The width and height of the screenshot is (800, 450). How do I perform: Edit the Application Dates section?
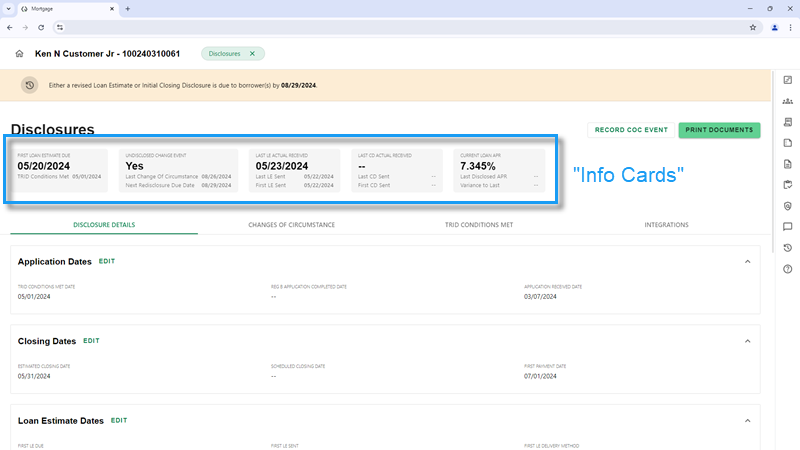point(107,261)
